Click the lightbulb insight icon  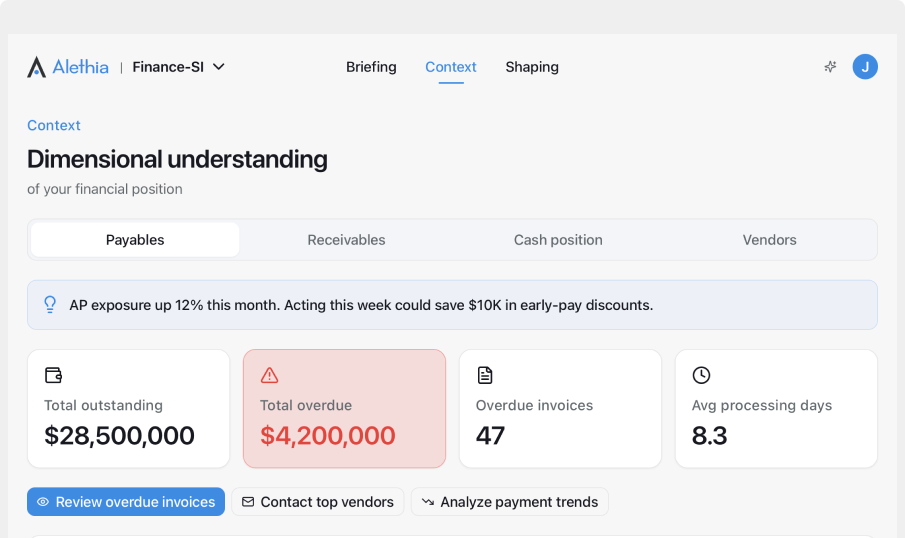tap(50, 305)
